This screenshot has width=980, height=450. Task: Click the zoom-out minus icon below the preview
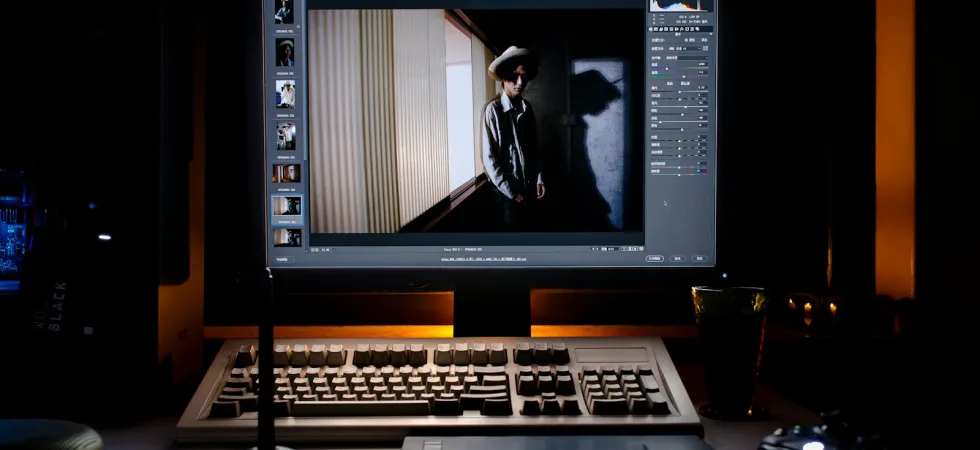pos(312,249)
